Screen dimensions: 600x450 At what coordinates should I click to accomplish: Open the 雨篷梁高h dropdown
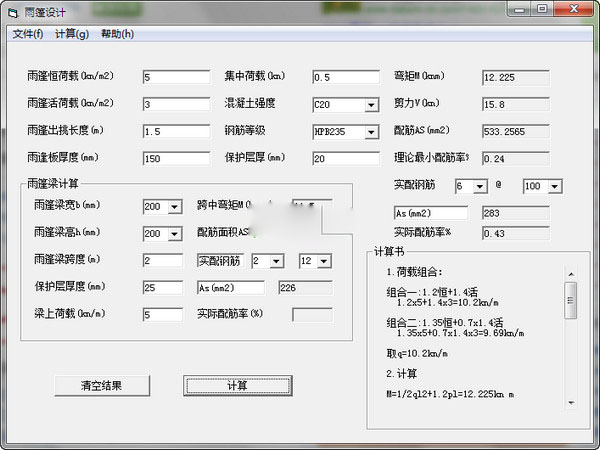[175, 233]
